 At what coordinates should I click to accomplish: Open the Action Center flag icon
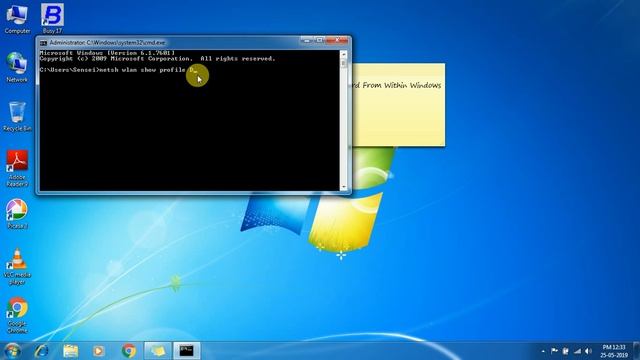click(554, 351)
